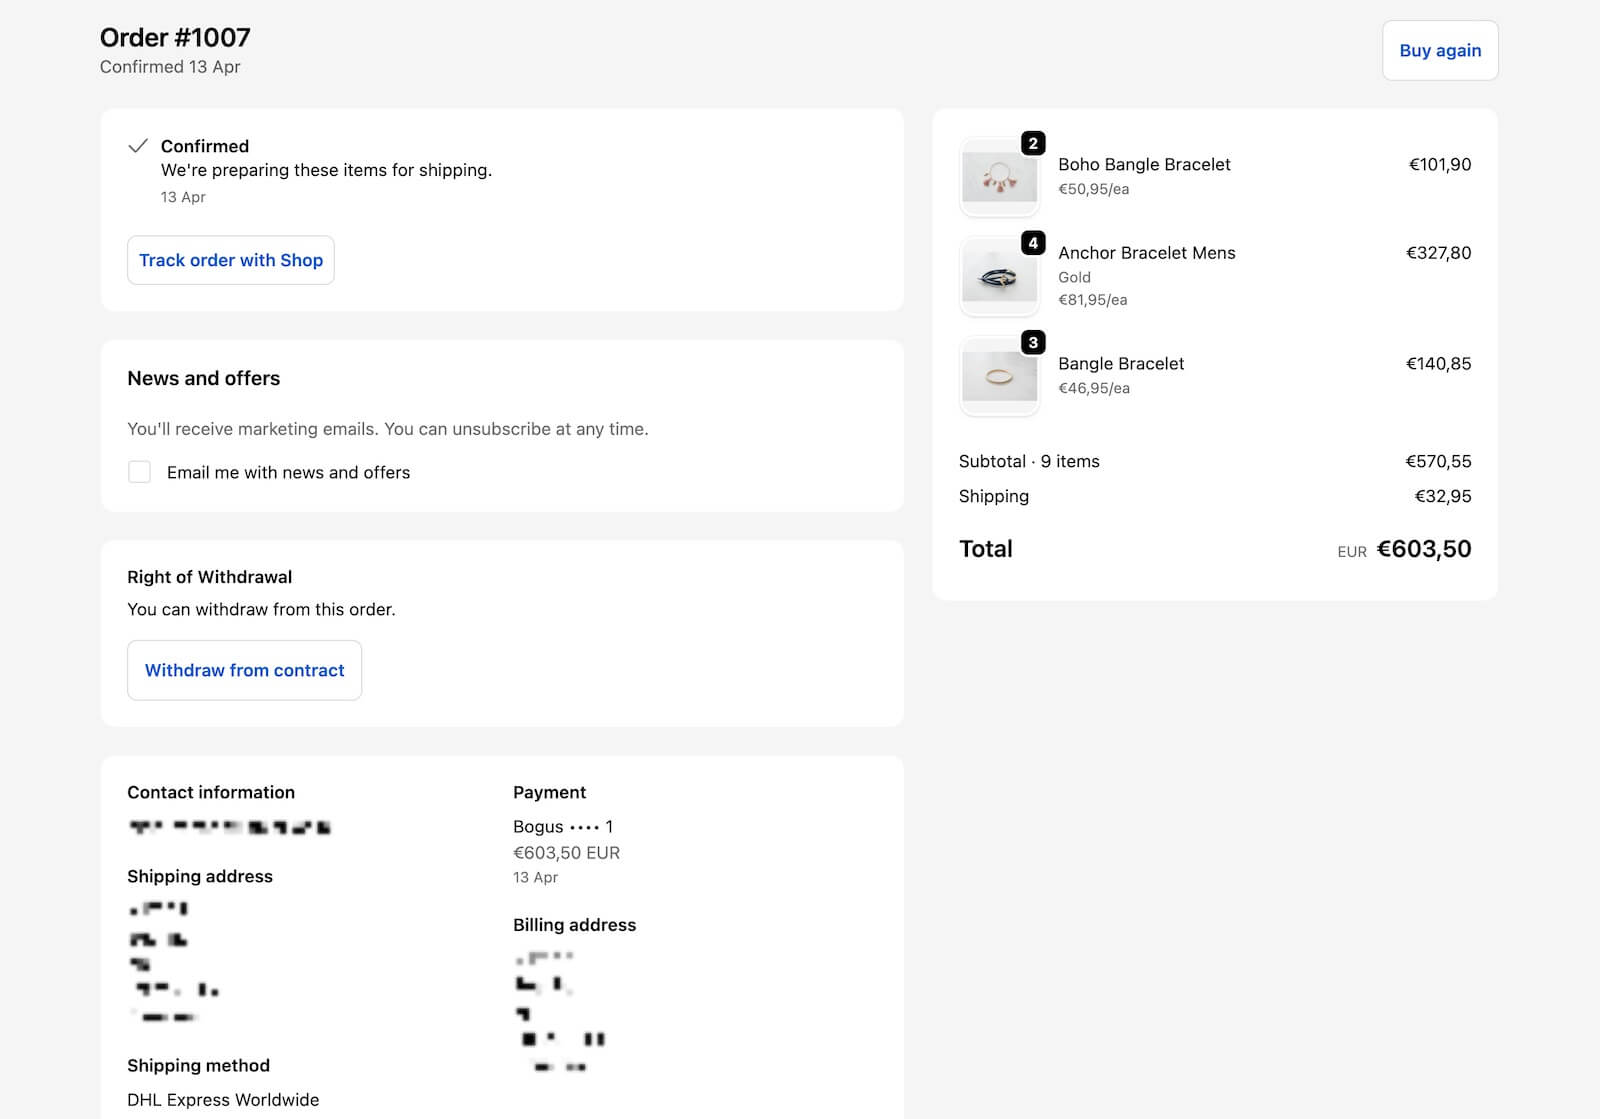Click the quantity badge showing 4 items
This screenshot has height=1119, width=1600.
(x=1034, y=240)
